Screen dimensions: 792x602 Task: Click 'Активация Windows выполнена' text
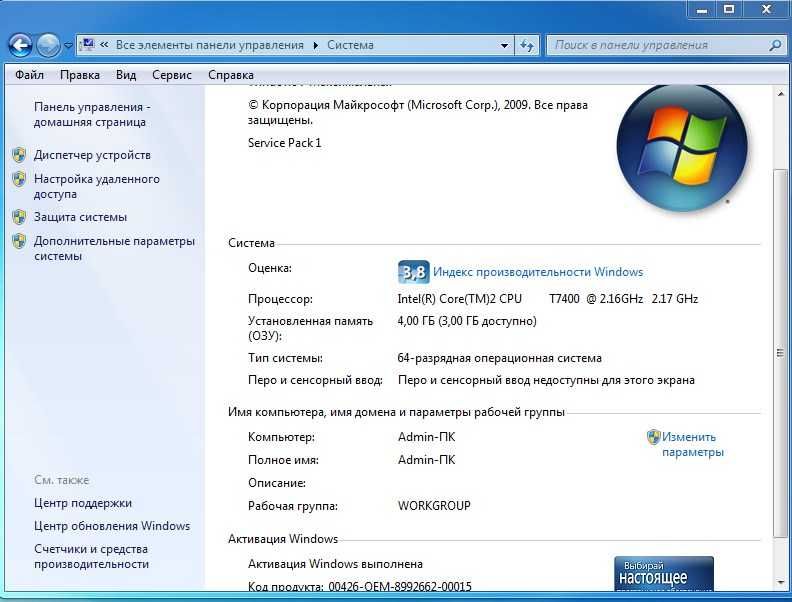(x=335, y=564)
